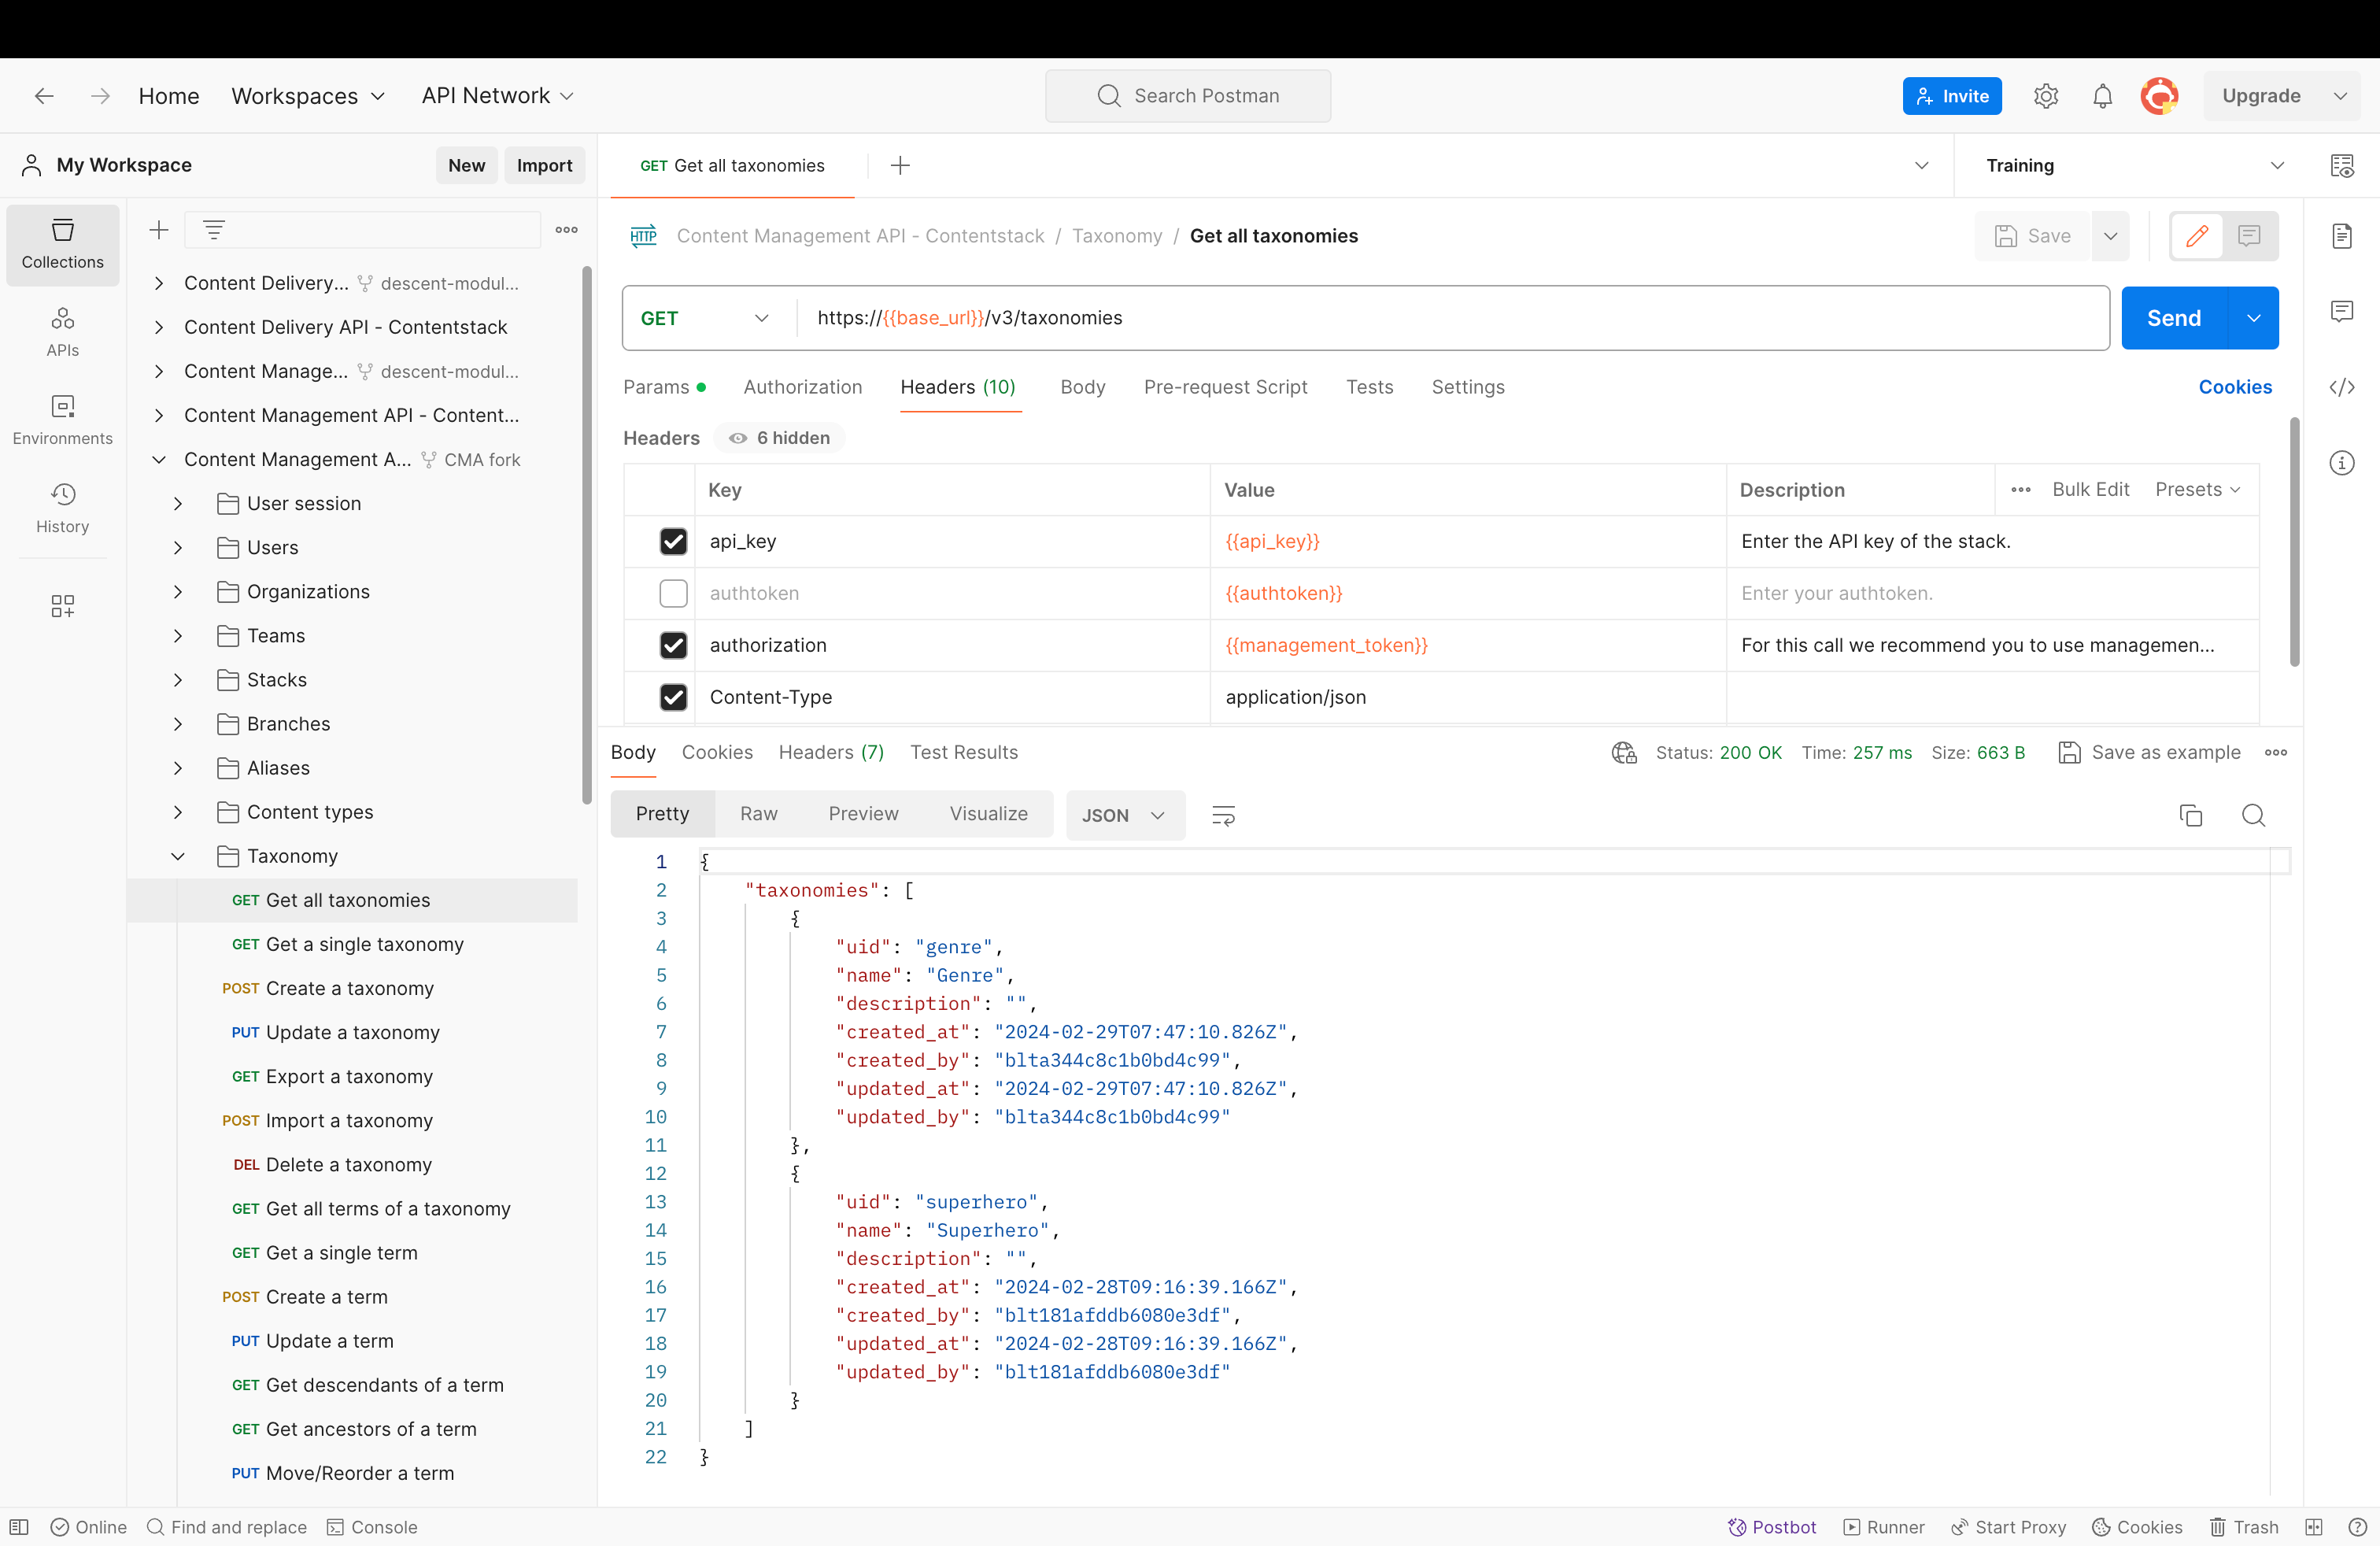The image size is (2380, 1546).
Task: Click the request URL input field
Action: click(x=1452, y=318)
